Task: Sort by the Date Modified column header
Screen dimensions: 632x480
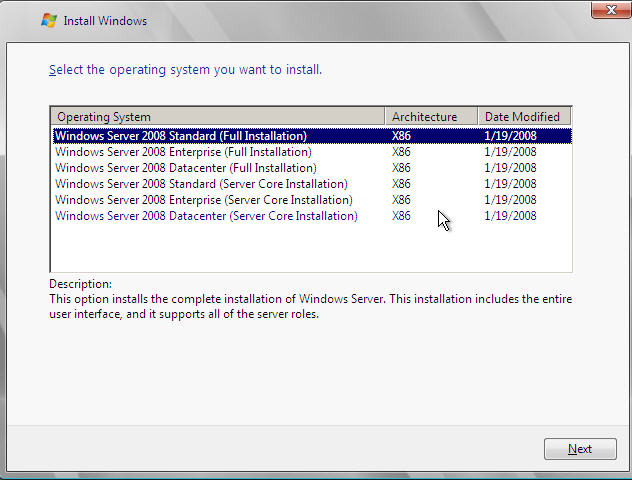Action: pyautogui.click(x=524, y=117)
